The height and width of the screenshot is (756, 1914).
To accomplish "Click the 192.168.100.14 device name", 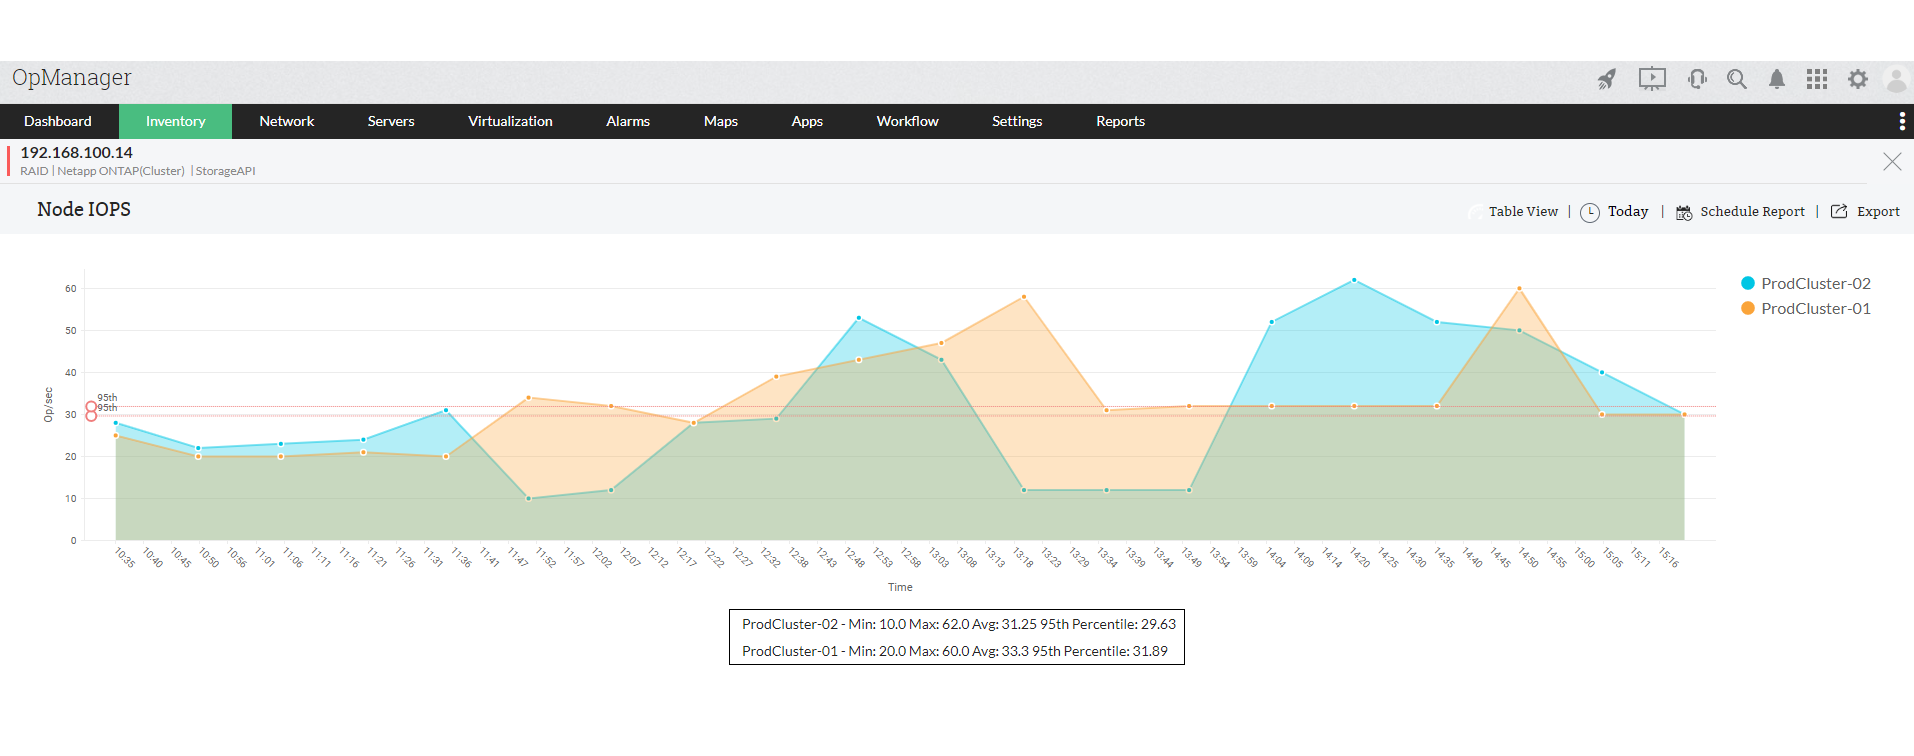I will 77,152.
